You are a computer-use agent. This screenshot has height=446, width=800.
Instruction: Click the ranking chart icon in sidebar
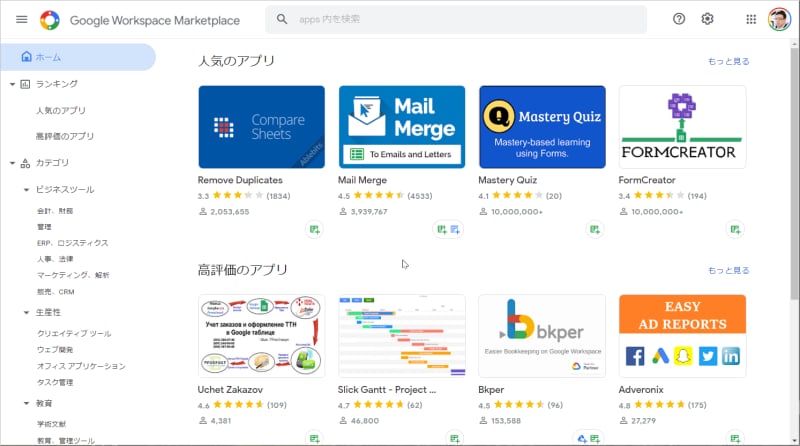point(25,84)
